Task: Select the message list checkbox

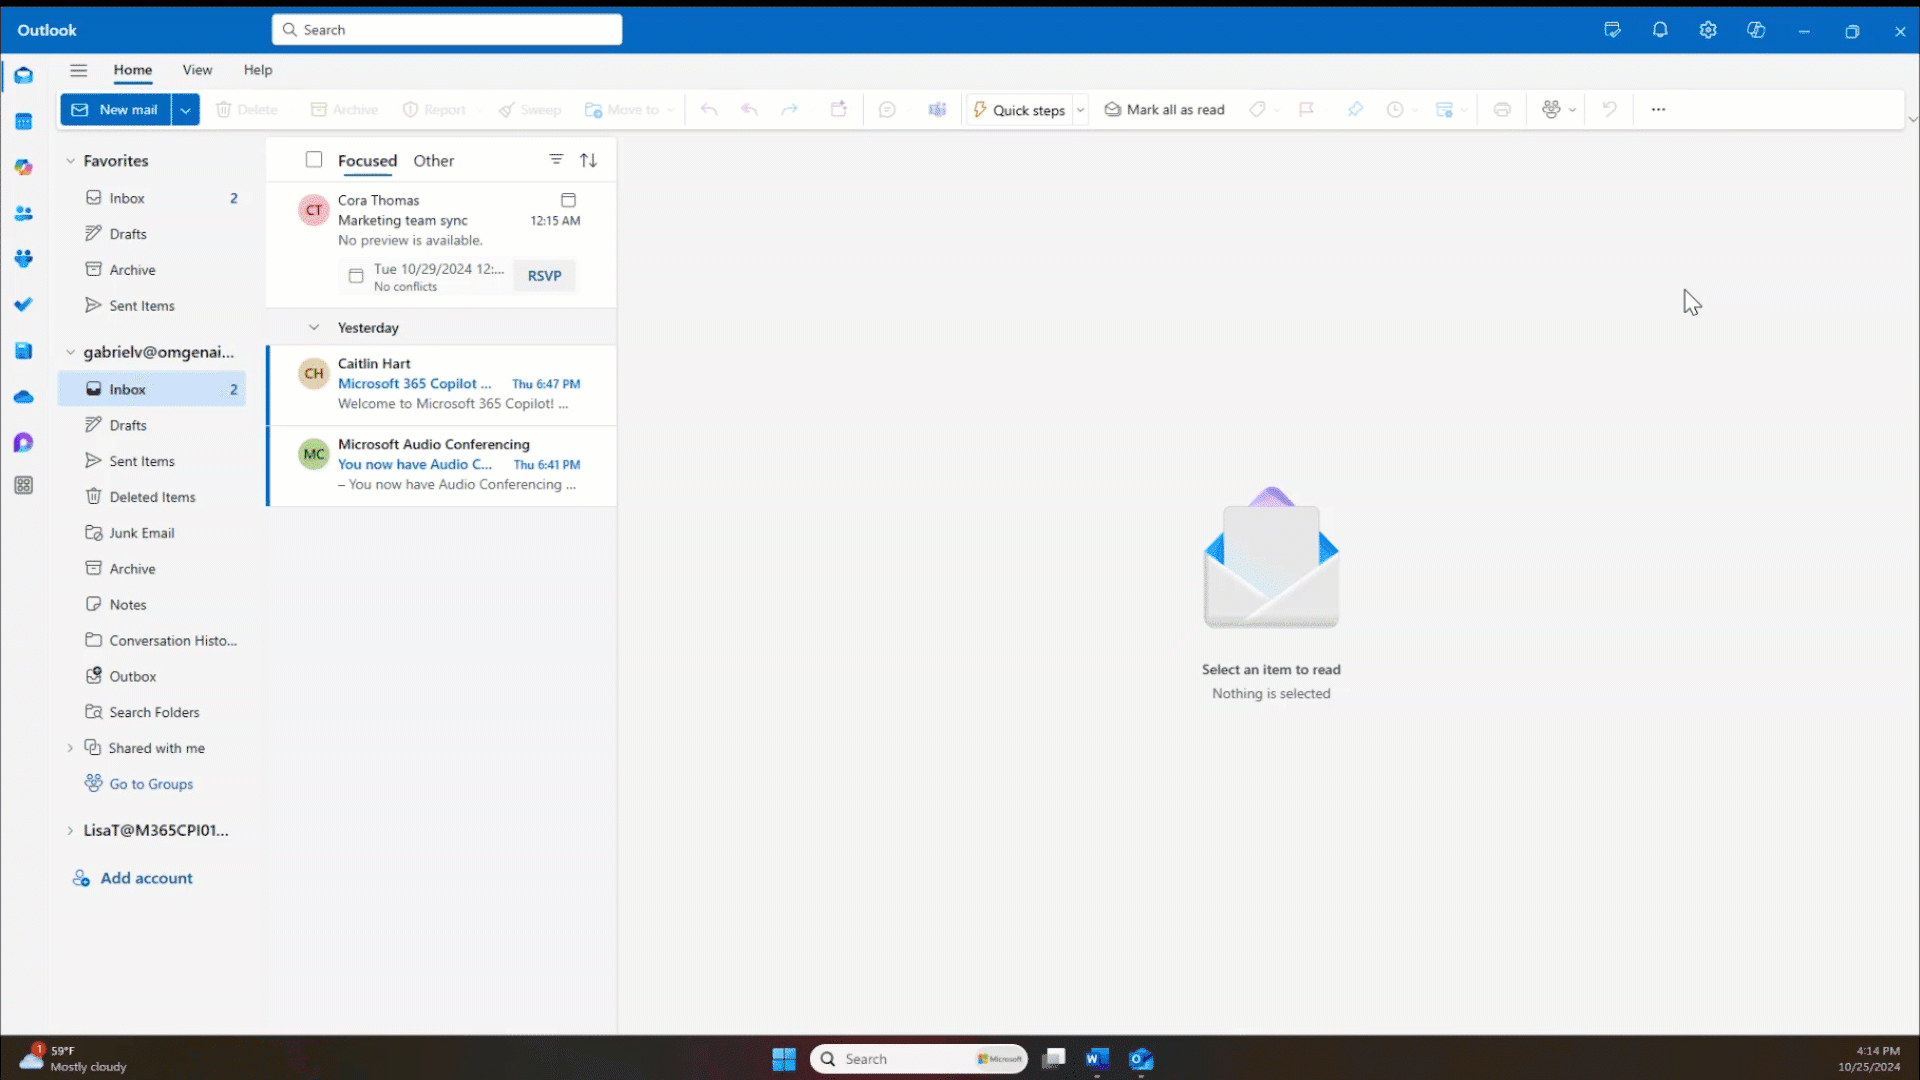Action: [313, 159]
